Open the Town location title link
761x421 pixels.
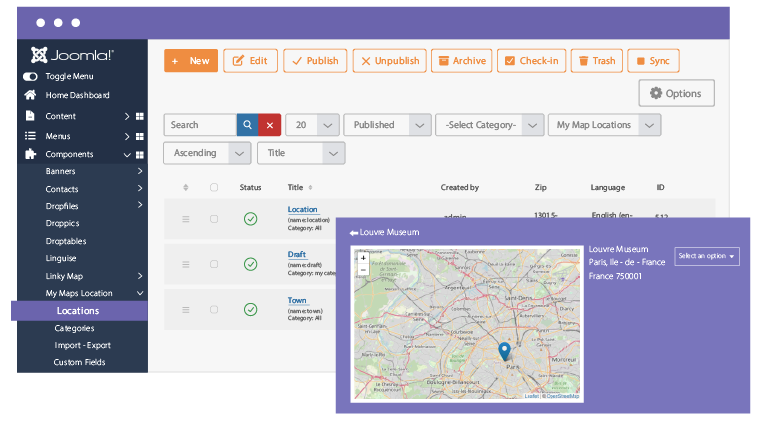[x=297, y=300]
